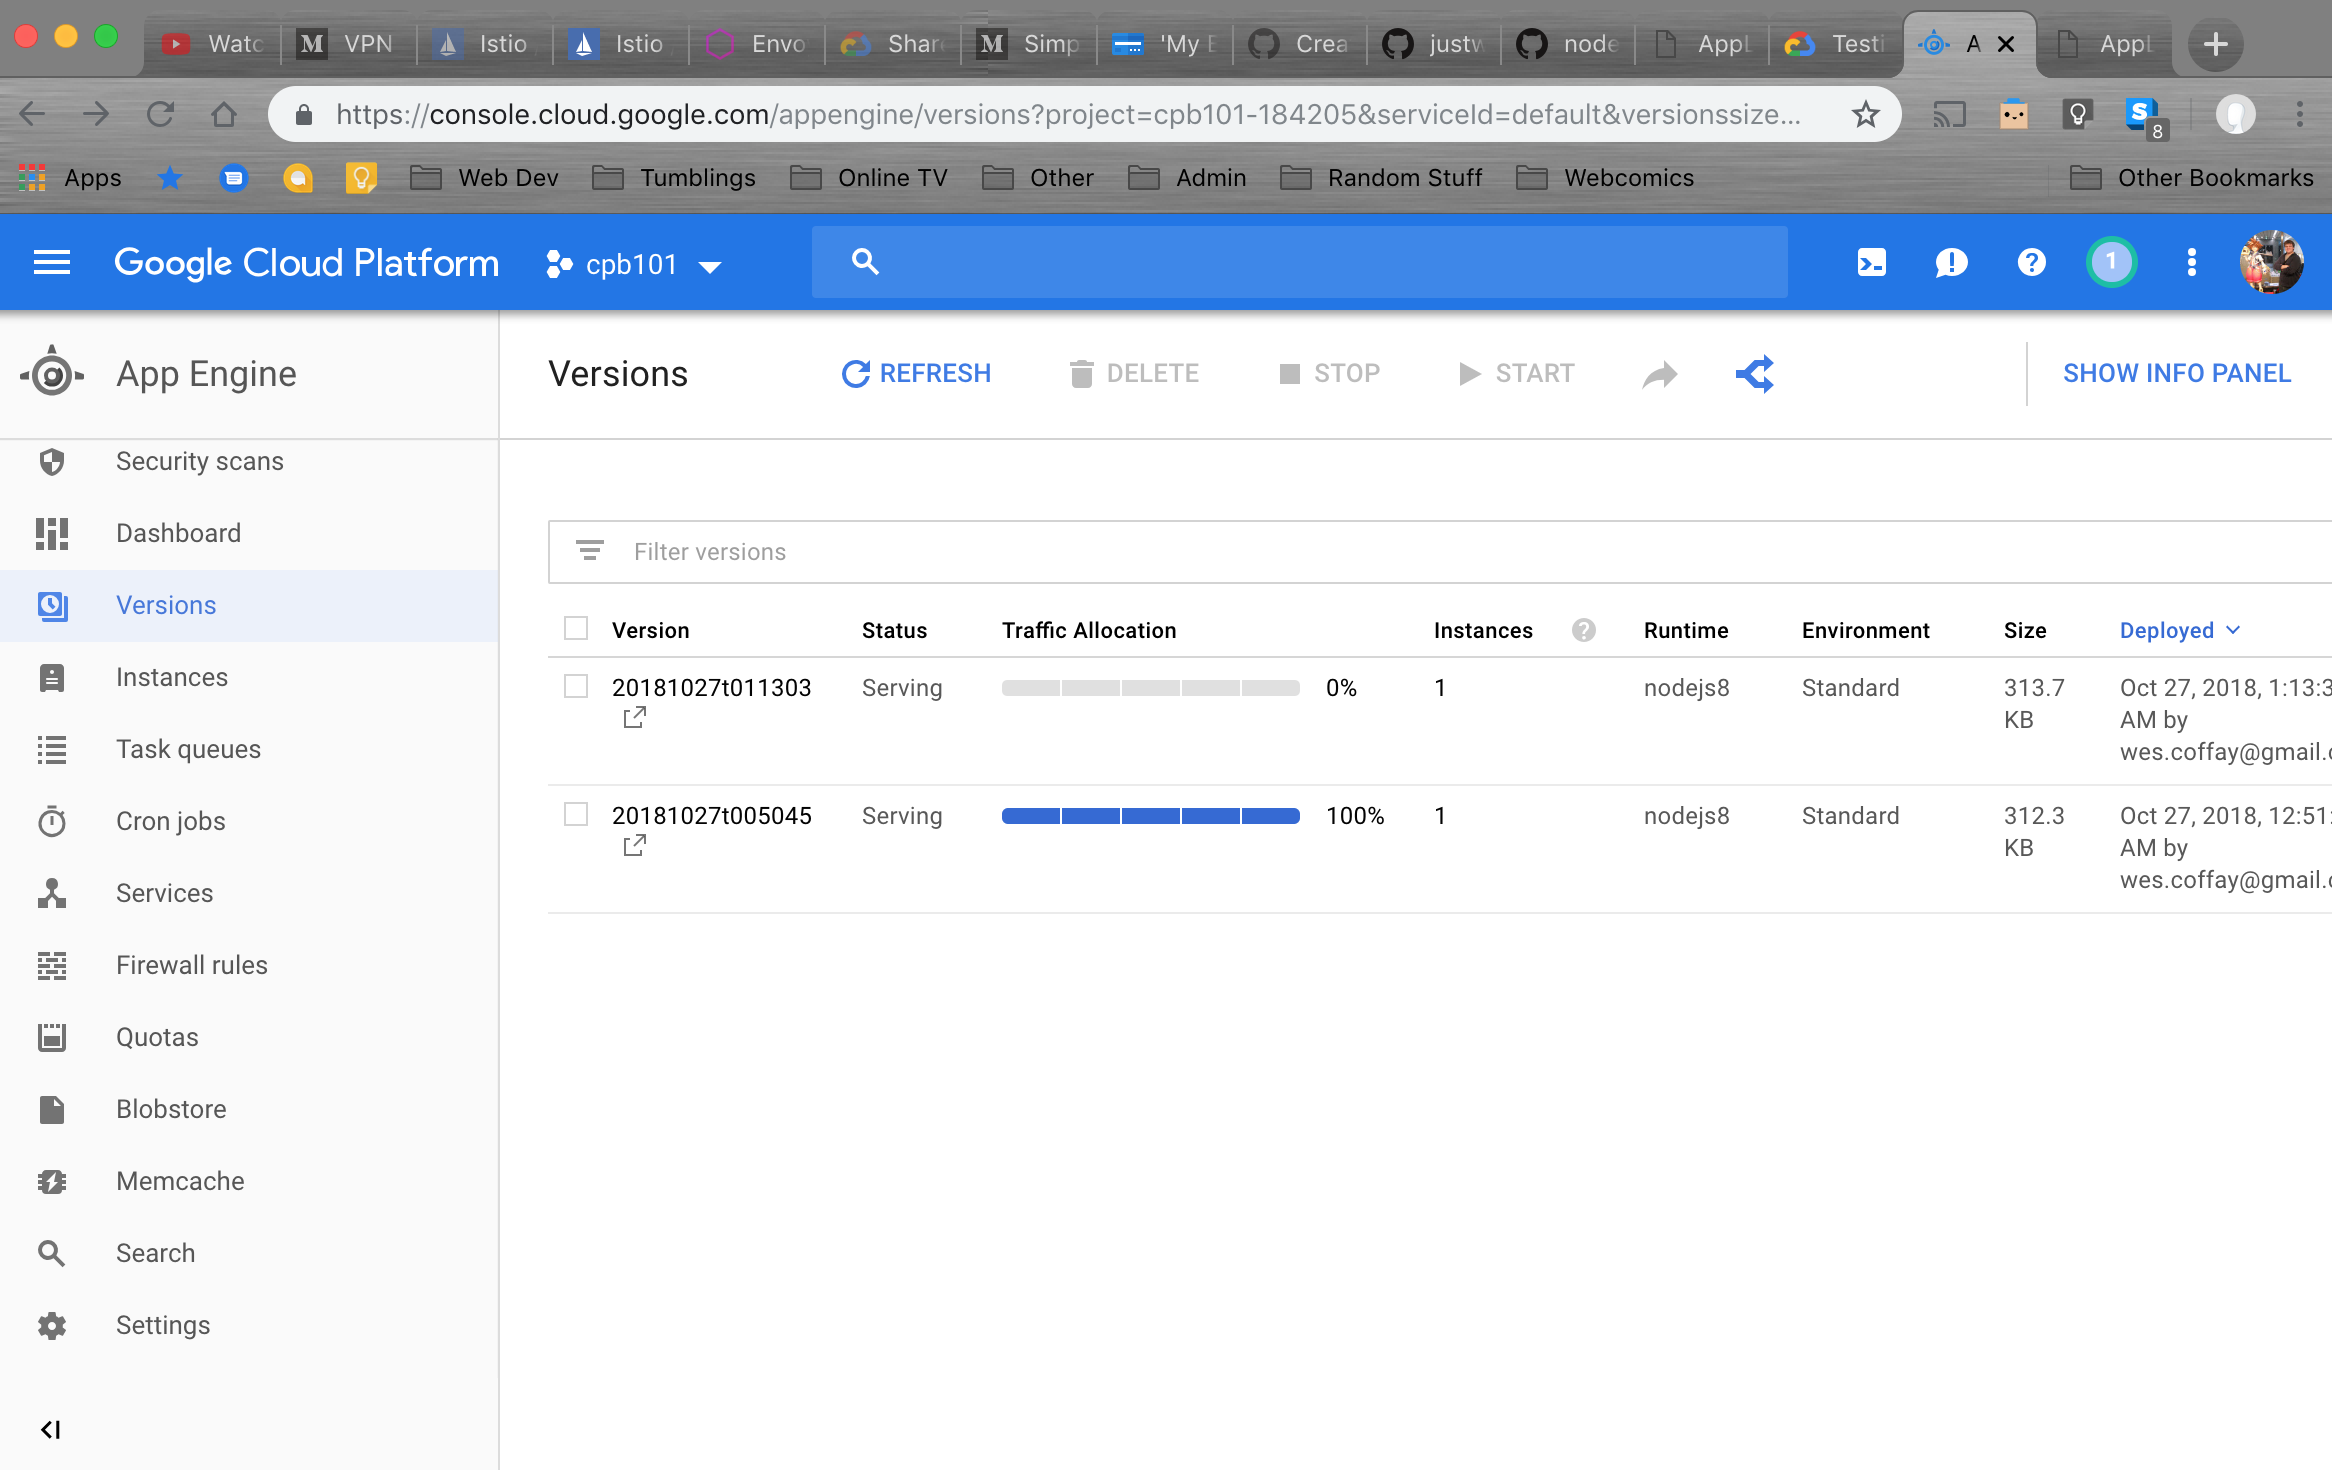2332x1470 pixels.
Task: Open the help question mark icon
Action: tap(2031, 263)
